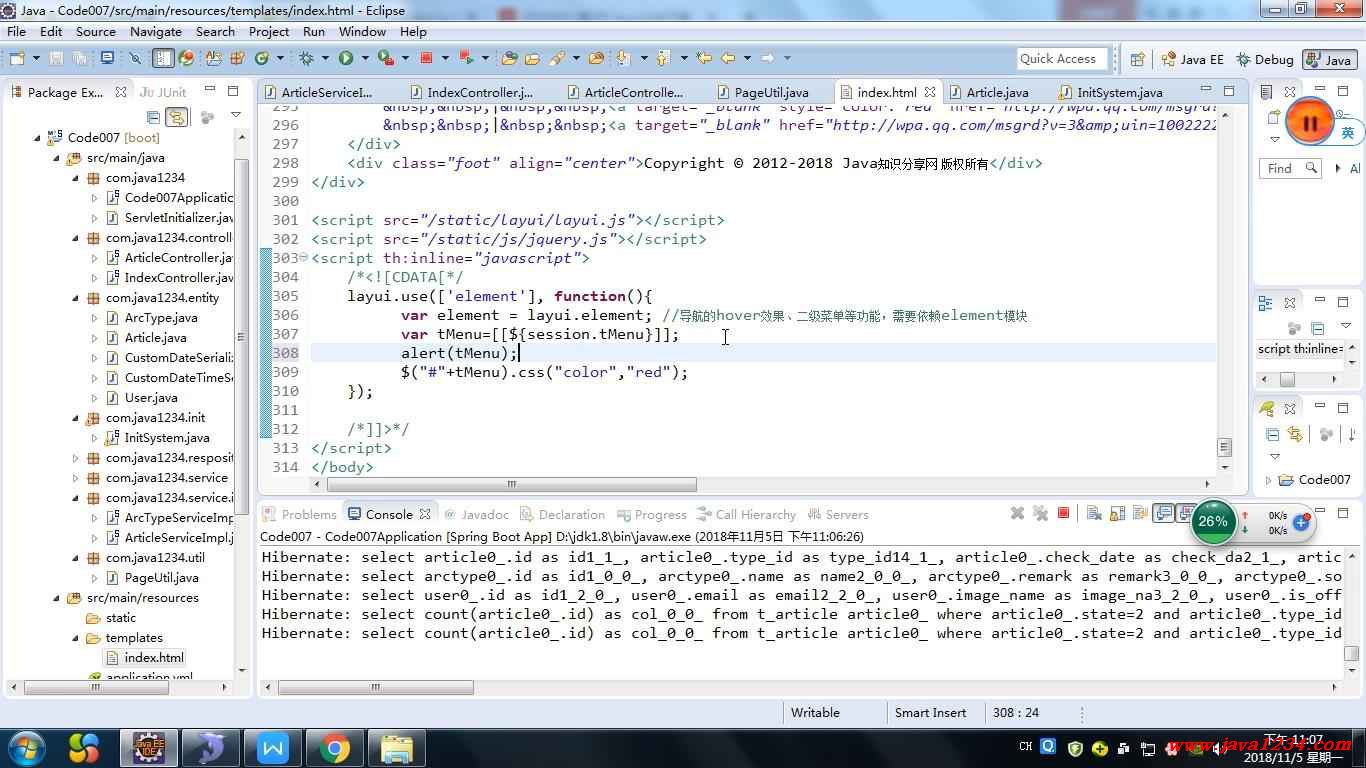Viewport: 1366px width, 768px height.
Task: Click the Open Perspective icon
Action: (1137, 59)
